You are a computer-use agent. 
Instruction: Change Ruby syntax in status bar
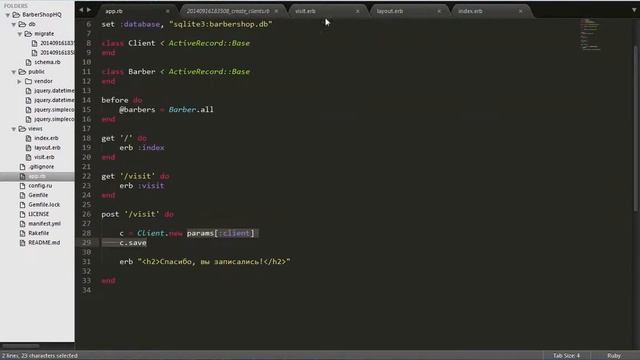(614, 356)
